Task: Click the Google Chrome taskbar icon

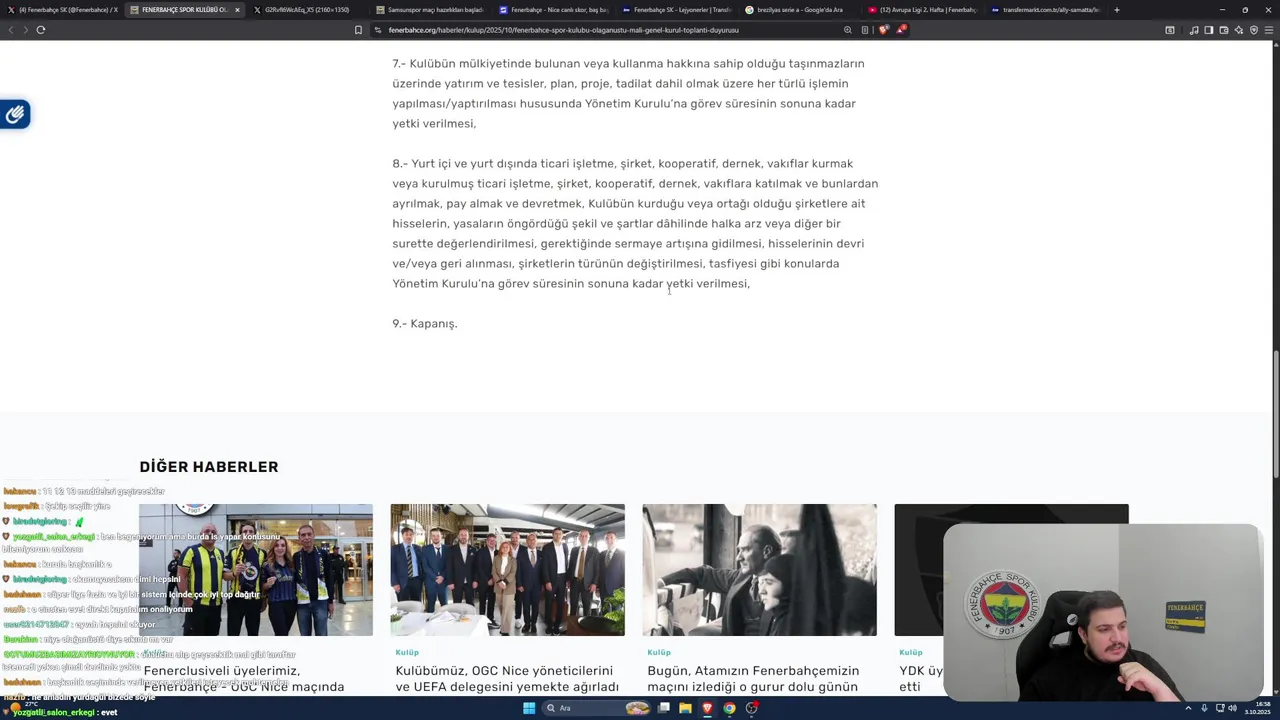Action: pyautogui.click(x=729, y=708)
